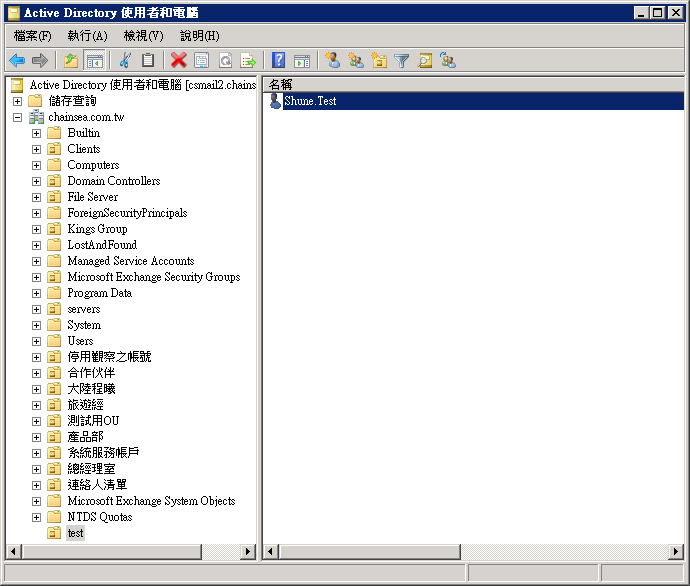Click the Back arrow toolbar icon
This screenshot has height=586, width=690.
tap(17, 60)
